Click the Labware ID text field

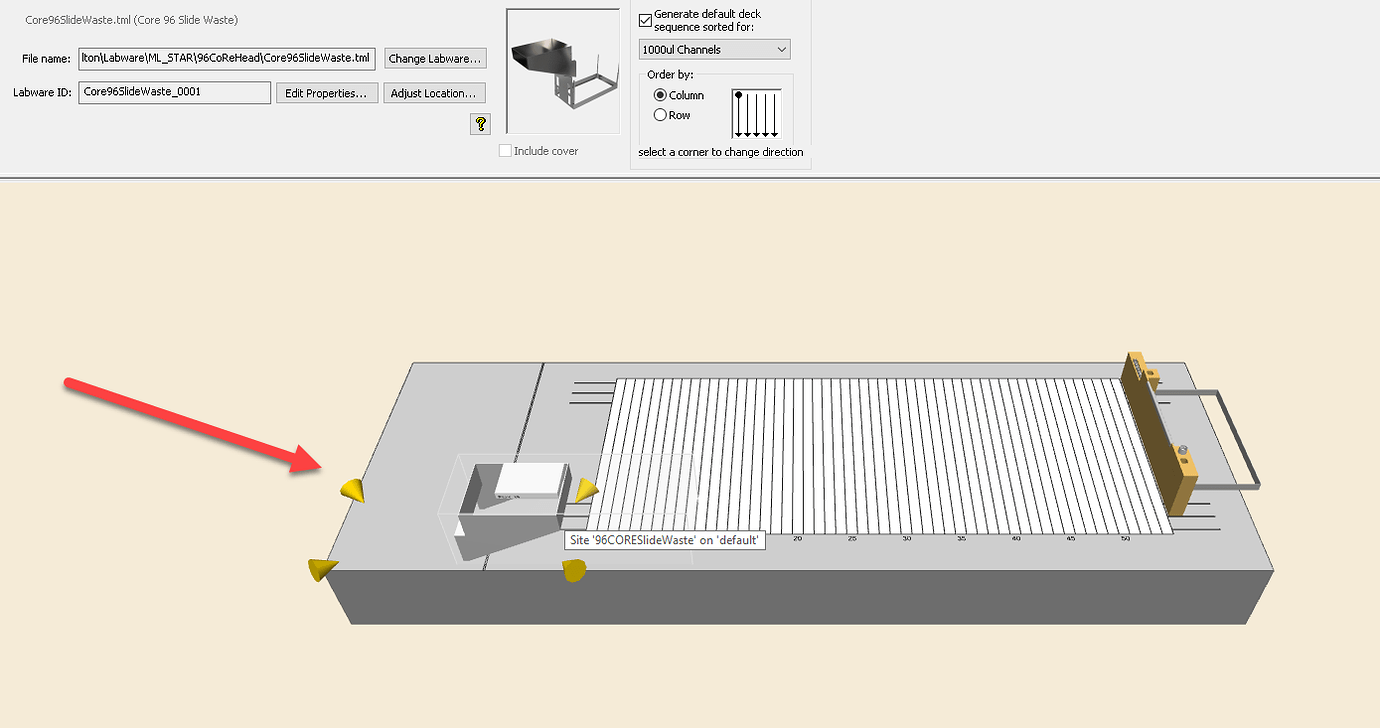(x=175, y=92)
